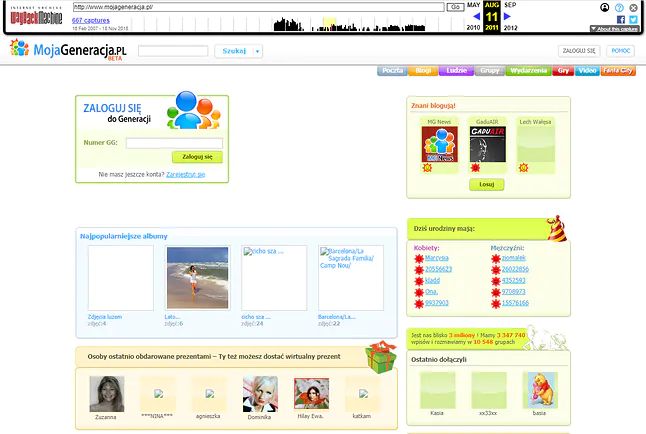Image resolution: width=646 pixels, height=434 pixels.
Task: Select year 2012 in timeline
Action: point(510,28)
